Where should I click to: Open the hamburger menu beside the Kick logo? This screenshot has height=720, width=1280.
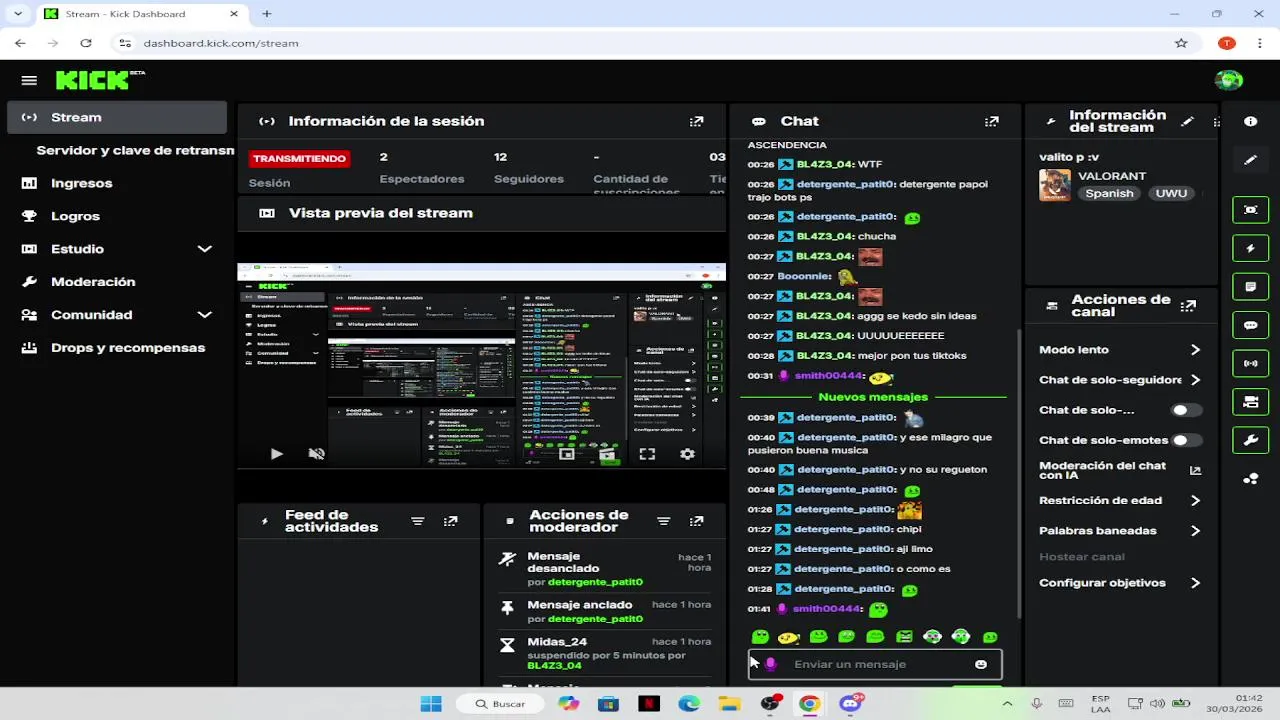pyautogui.click(x=29, y=80)
